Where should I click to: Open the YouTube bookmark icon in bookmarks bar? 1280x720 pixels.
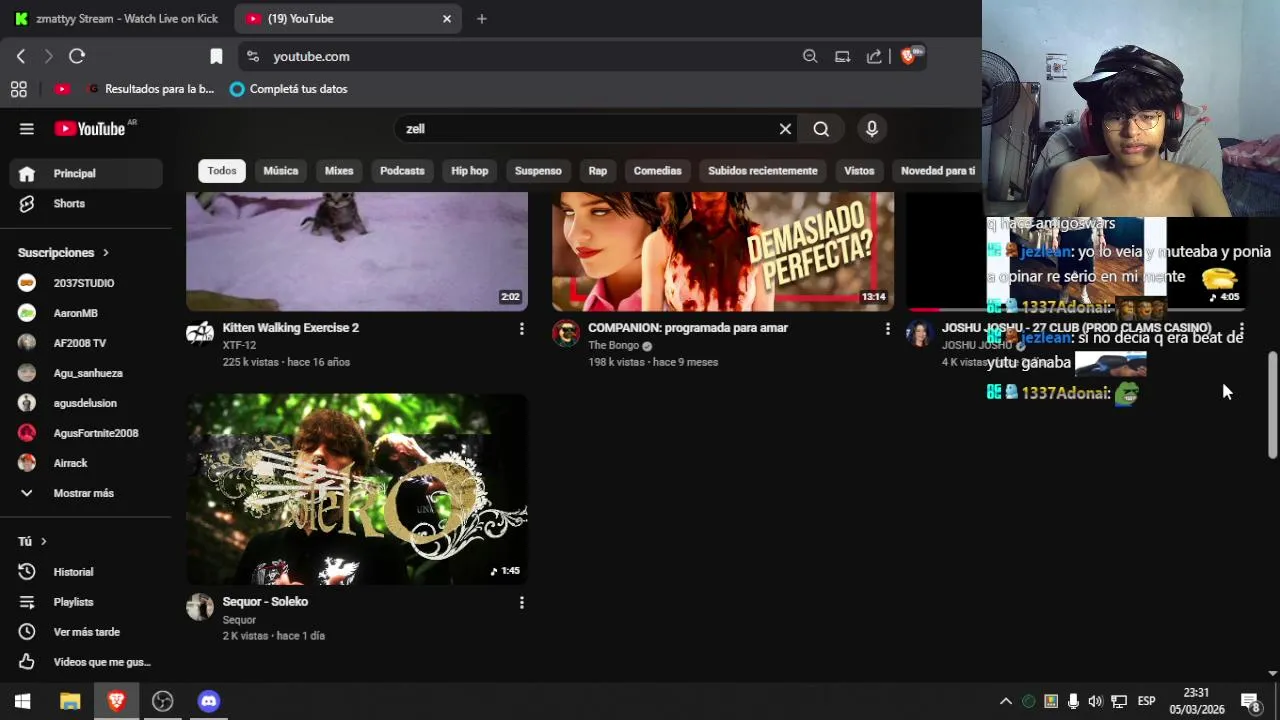[62, 89]
